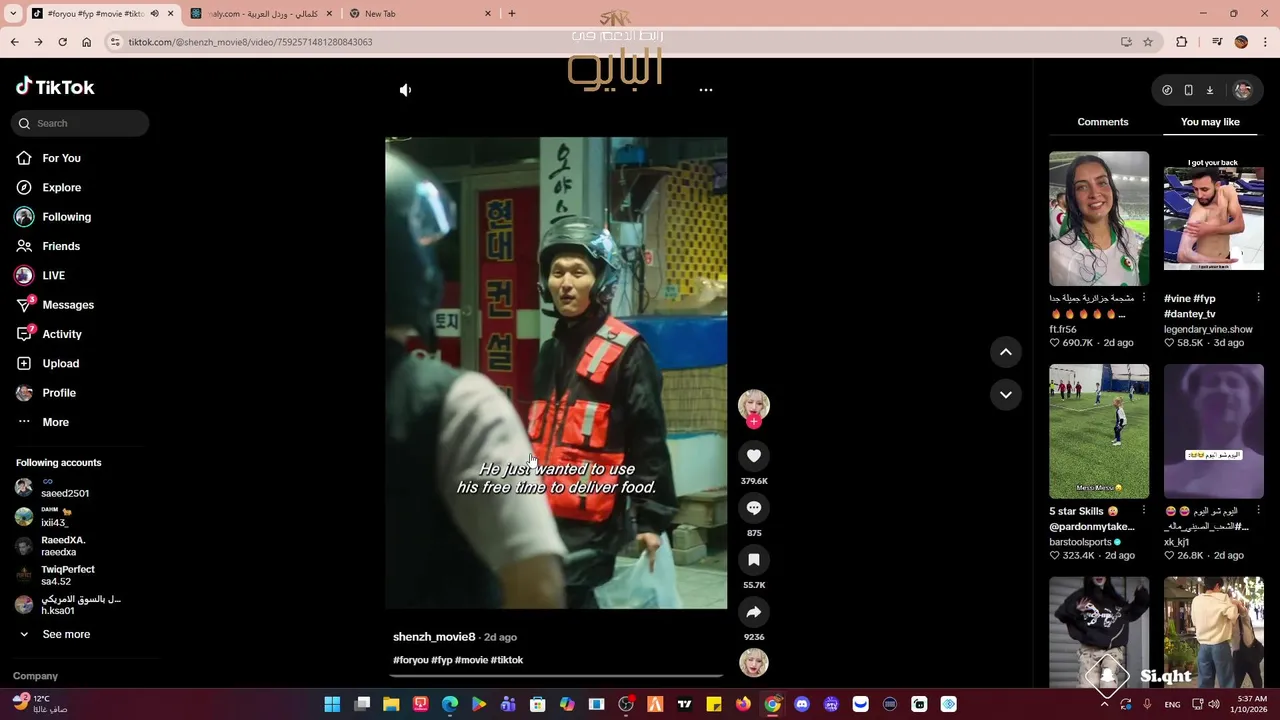Mute the video with the speaker icon
Screen dimensions: 1280x720
(405, 90)
